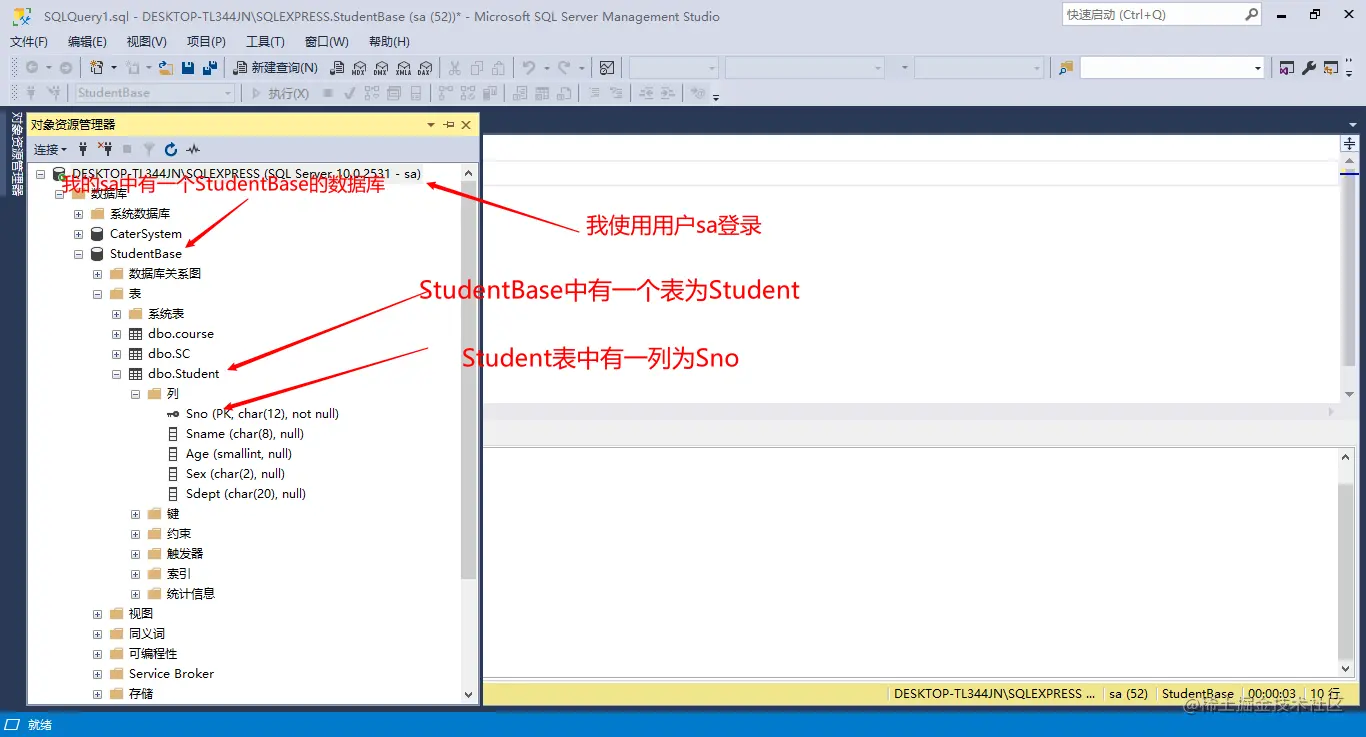Click StudentBase in the status bar
The width and height of the screenshot is (1366, 737).
[1197, 694]
